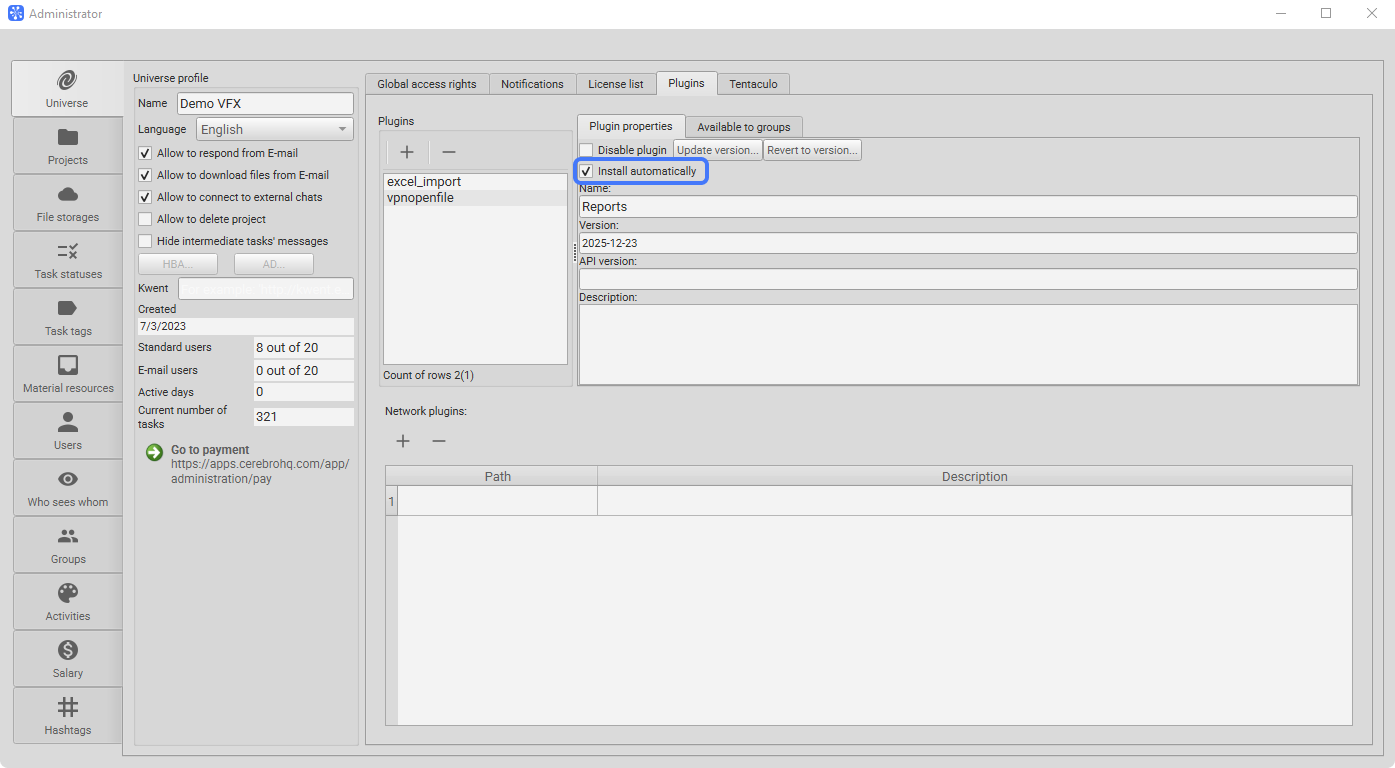The image size is (1395, 768).
Task: Check Allow to delete project
Action: click(x=146, y=219)
